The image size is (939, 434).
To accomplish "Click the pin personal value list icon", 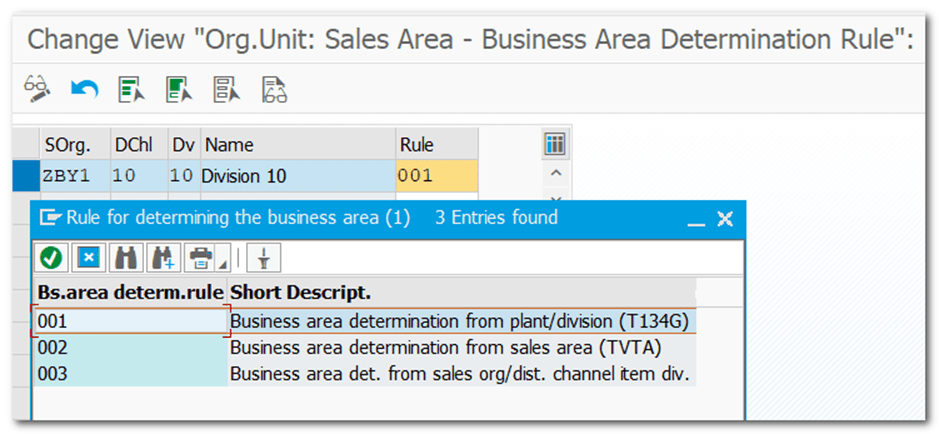I will (264, 258).
